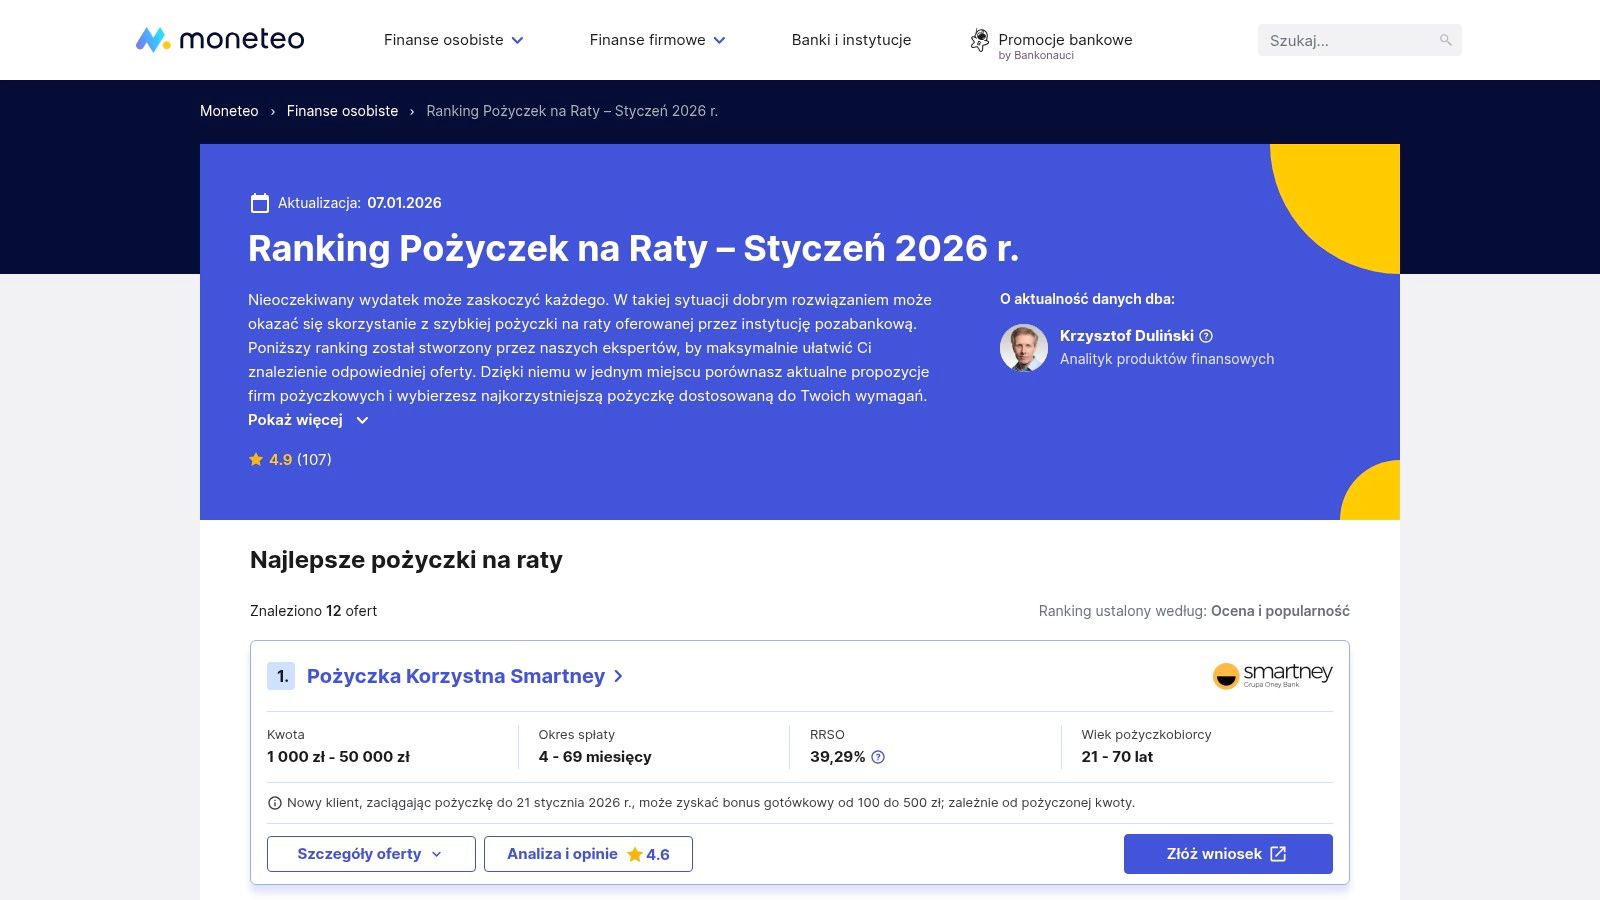
Task: Open Krzysztof Duliński's profile photo
Action: pos(1024,348)
